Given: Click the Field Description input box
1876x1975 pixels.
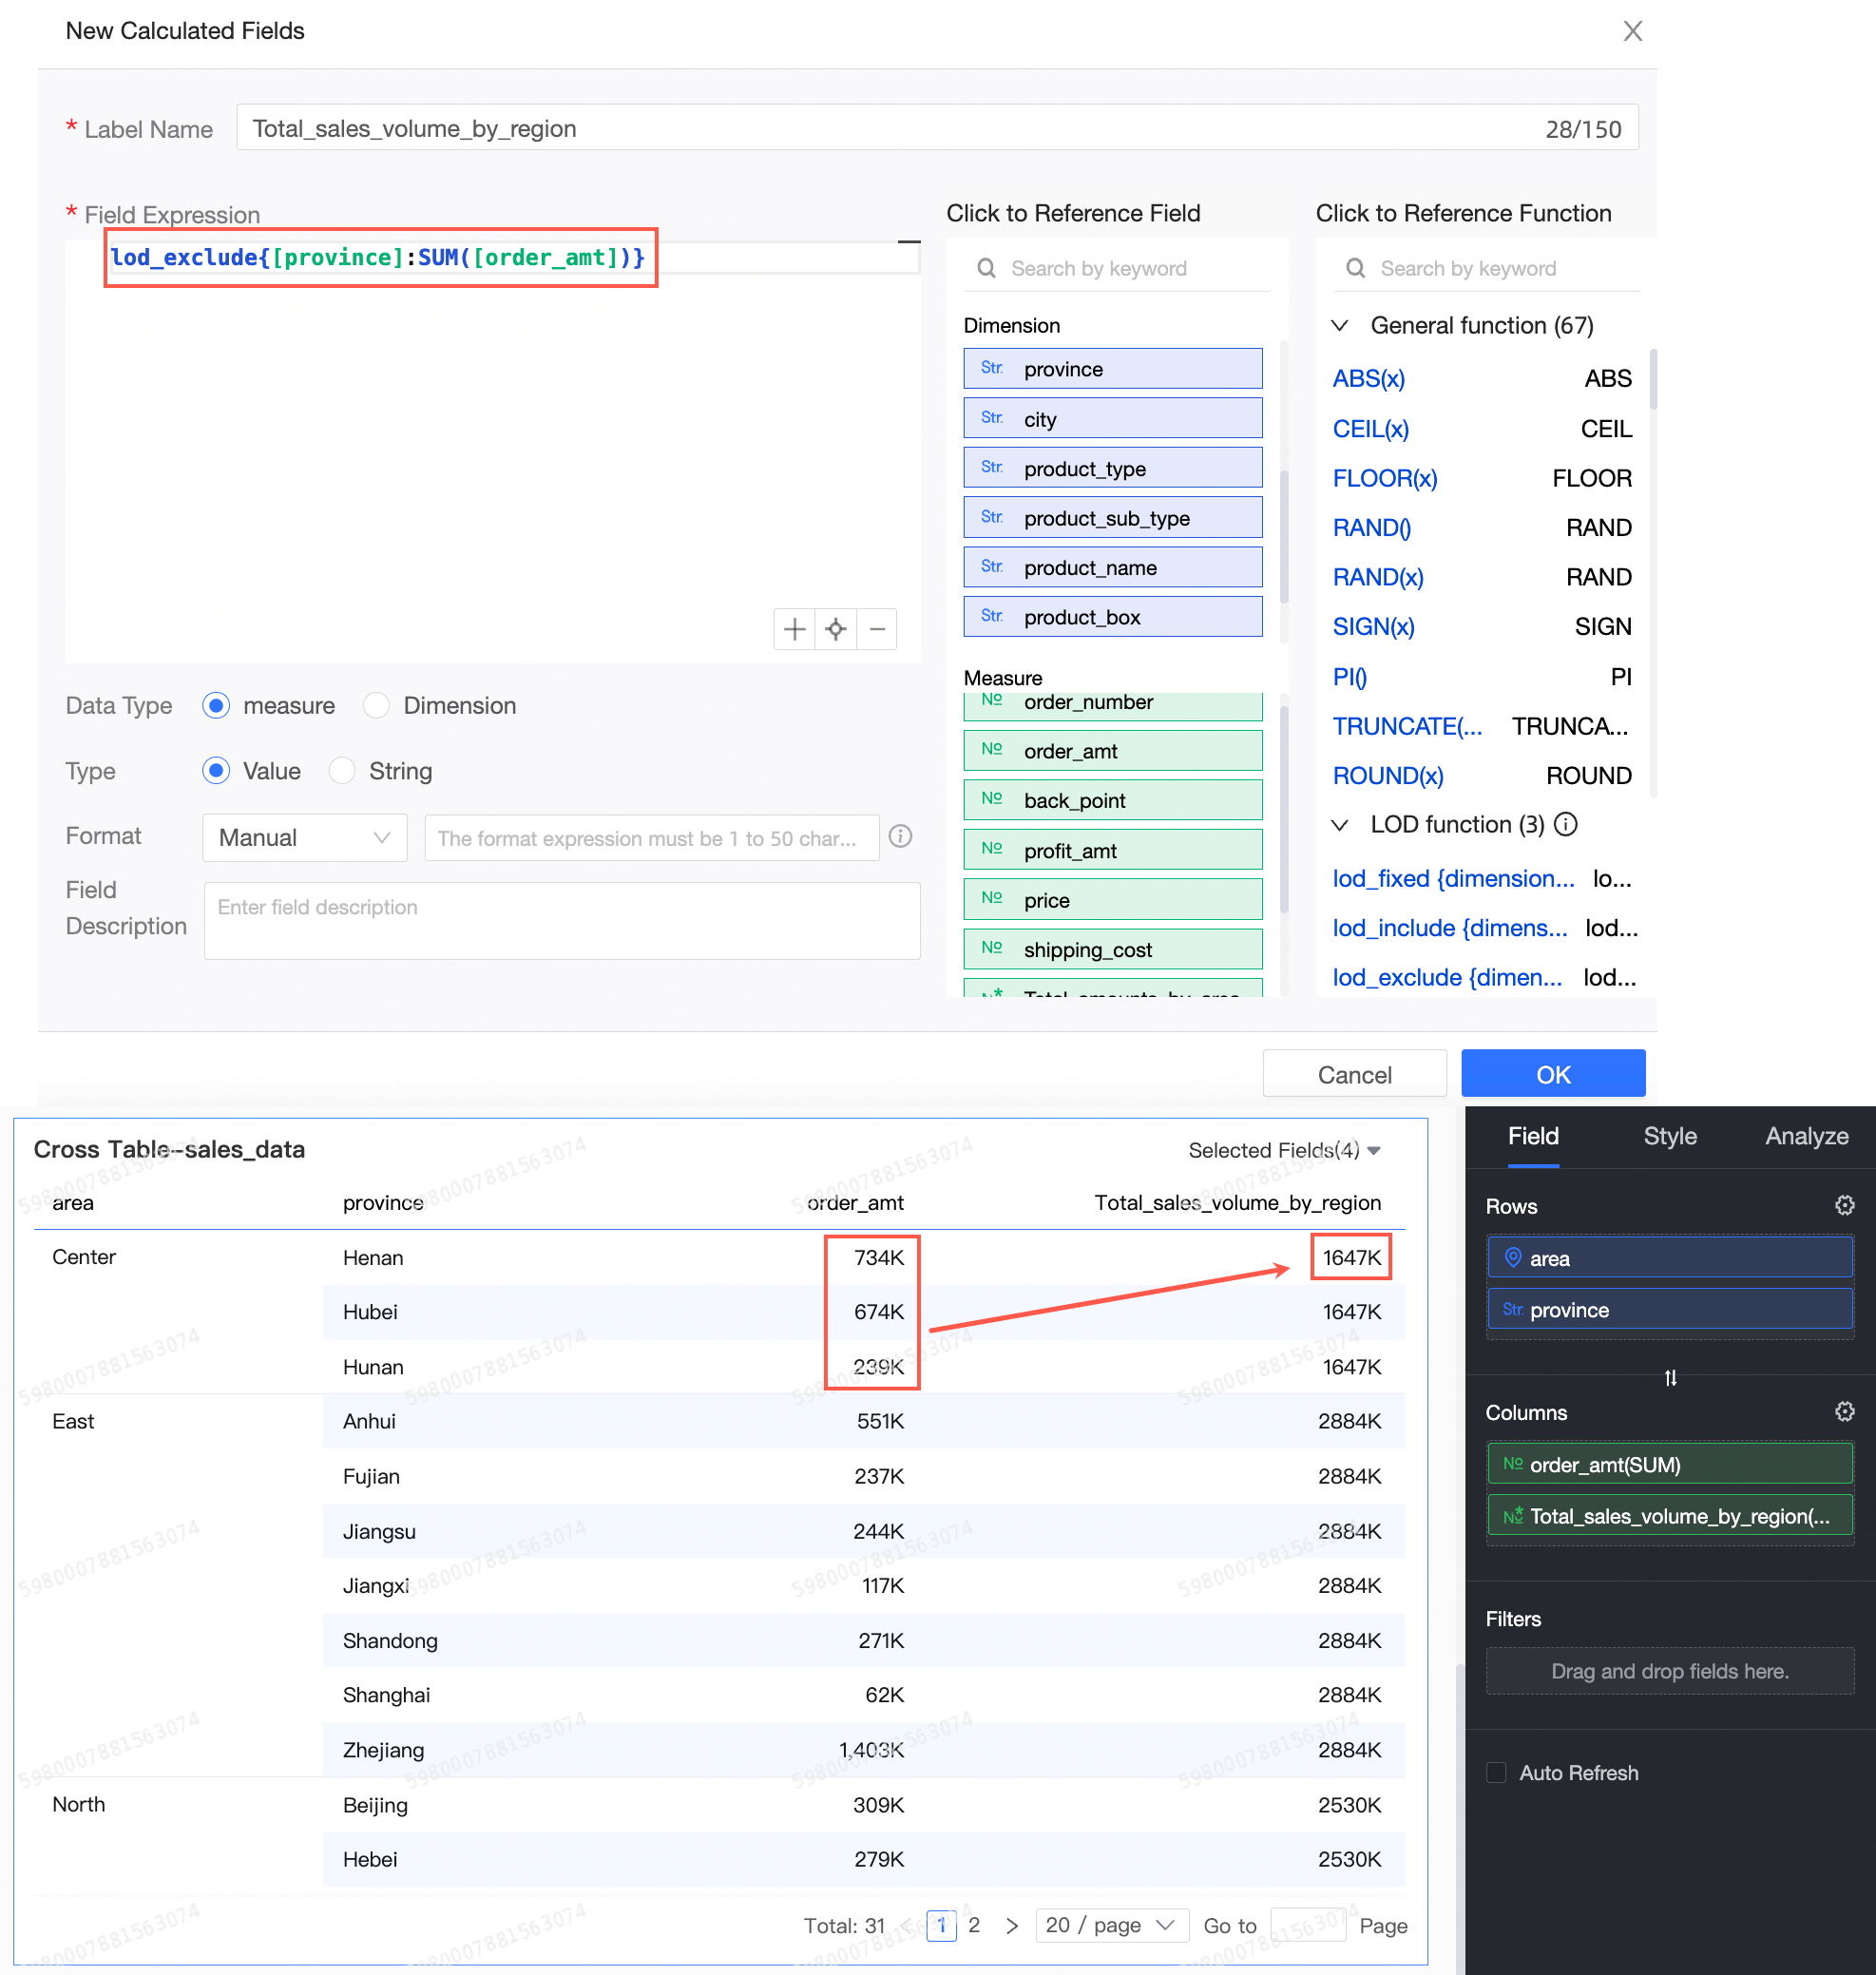Looking at the screenshot, I should [x=562, y=920].
